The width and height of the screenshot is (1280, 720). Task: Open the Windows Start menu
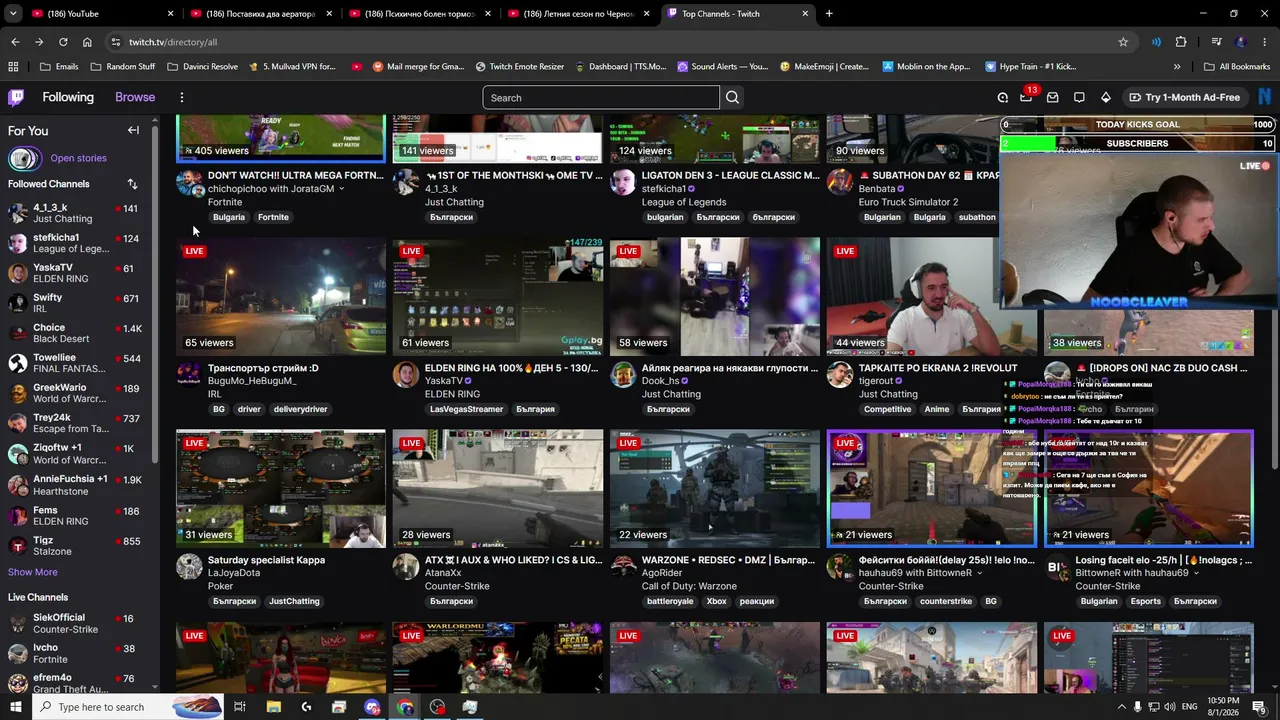16,707
